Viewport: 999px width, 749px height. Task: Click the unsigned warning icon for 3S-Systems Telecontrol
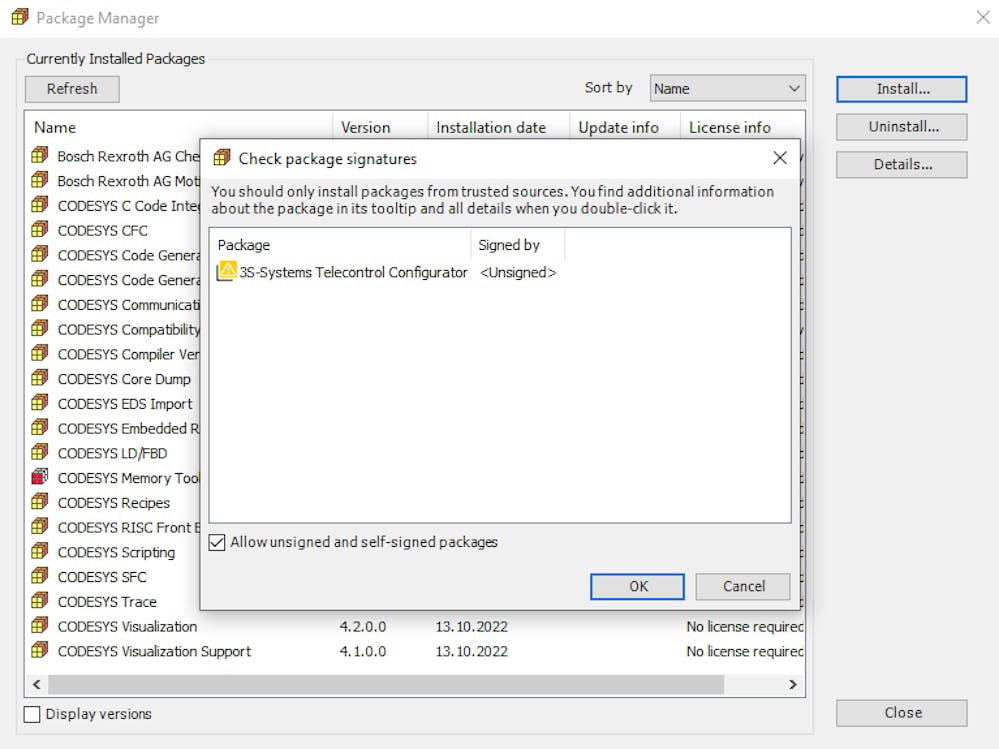click(x=227, y=271)
